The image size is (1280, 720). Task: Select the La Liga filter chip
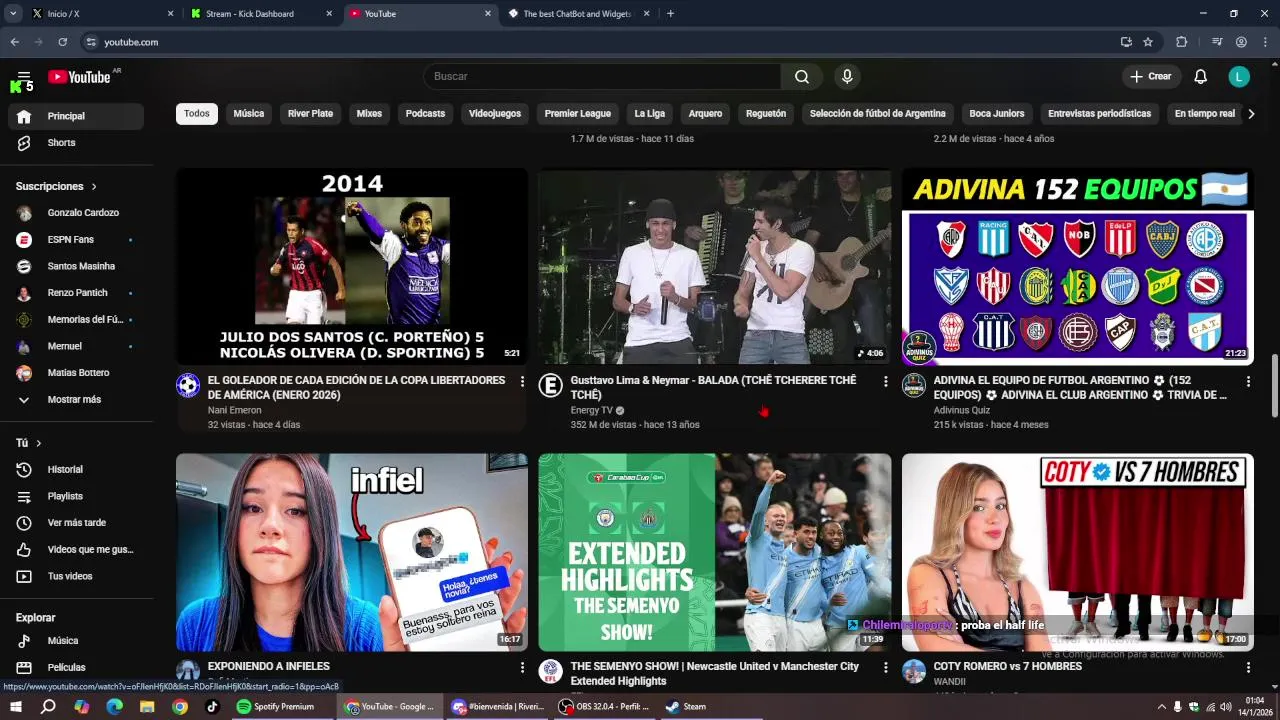point(650,114)
